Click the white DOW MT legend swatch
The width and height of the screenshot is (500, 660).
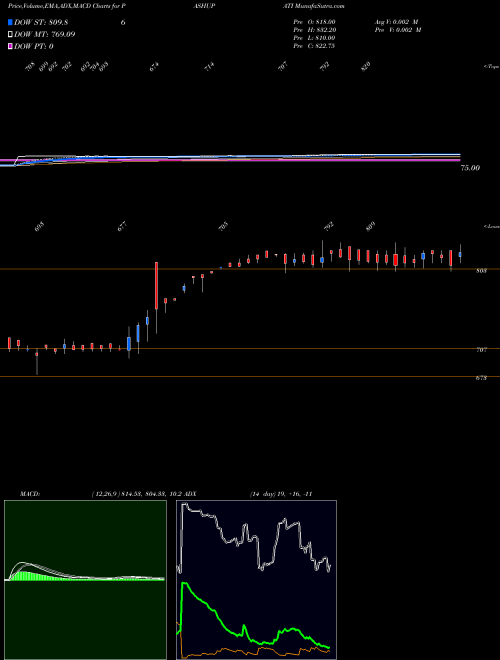click(10, 34)
